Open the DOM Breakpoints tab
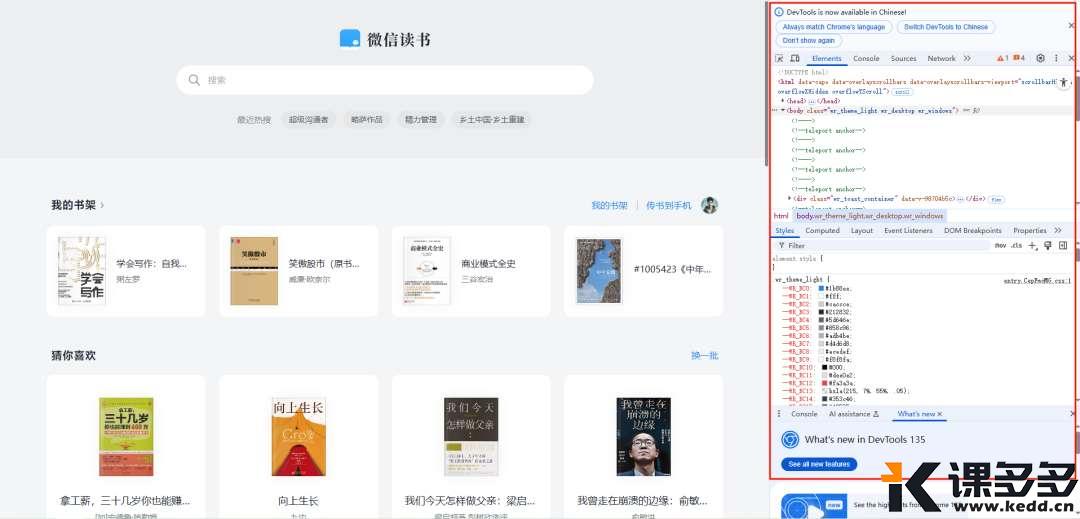The width and height of the screenshot is (1080, 519). click(x=973, y=231)
